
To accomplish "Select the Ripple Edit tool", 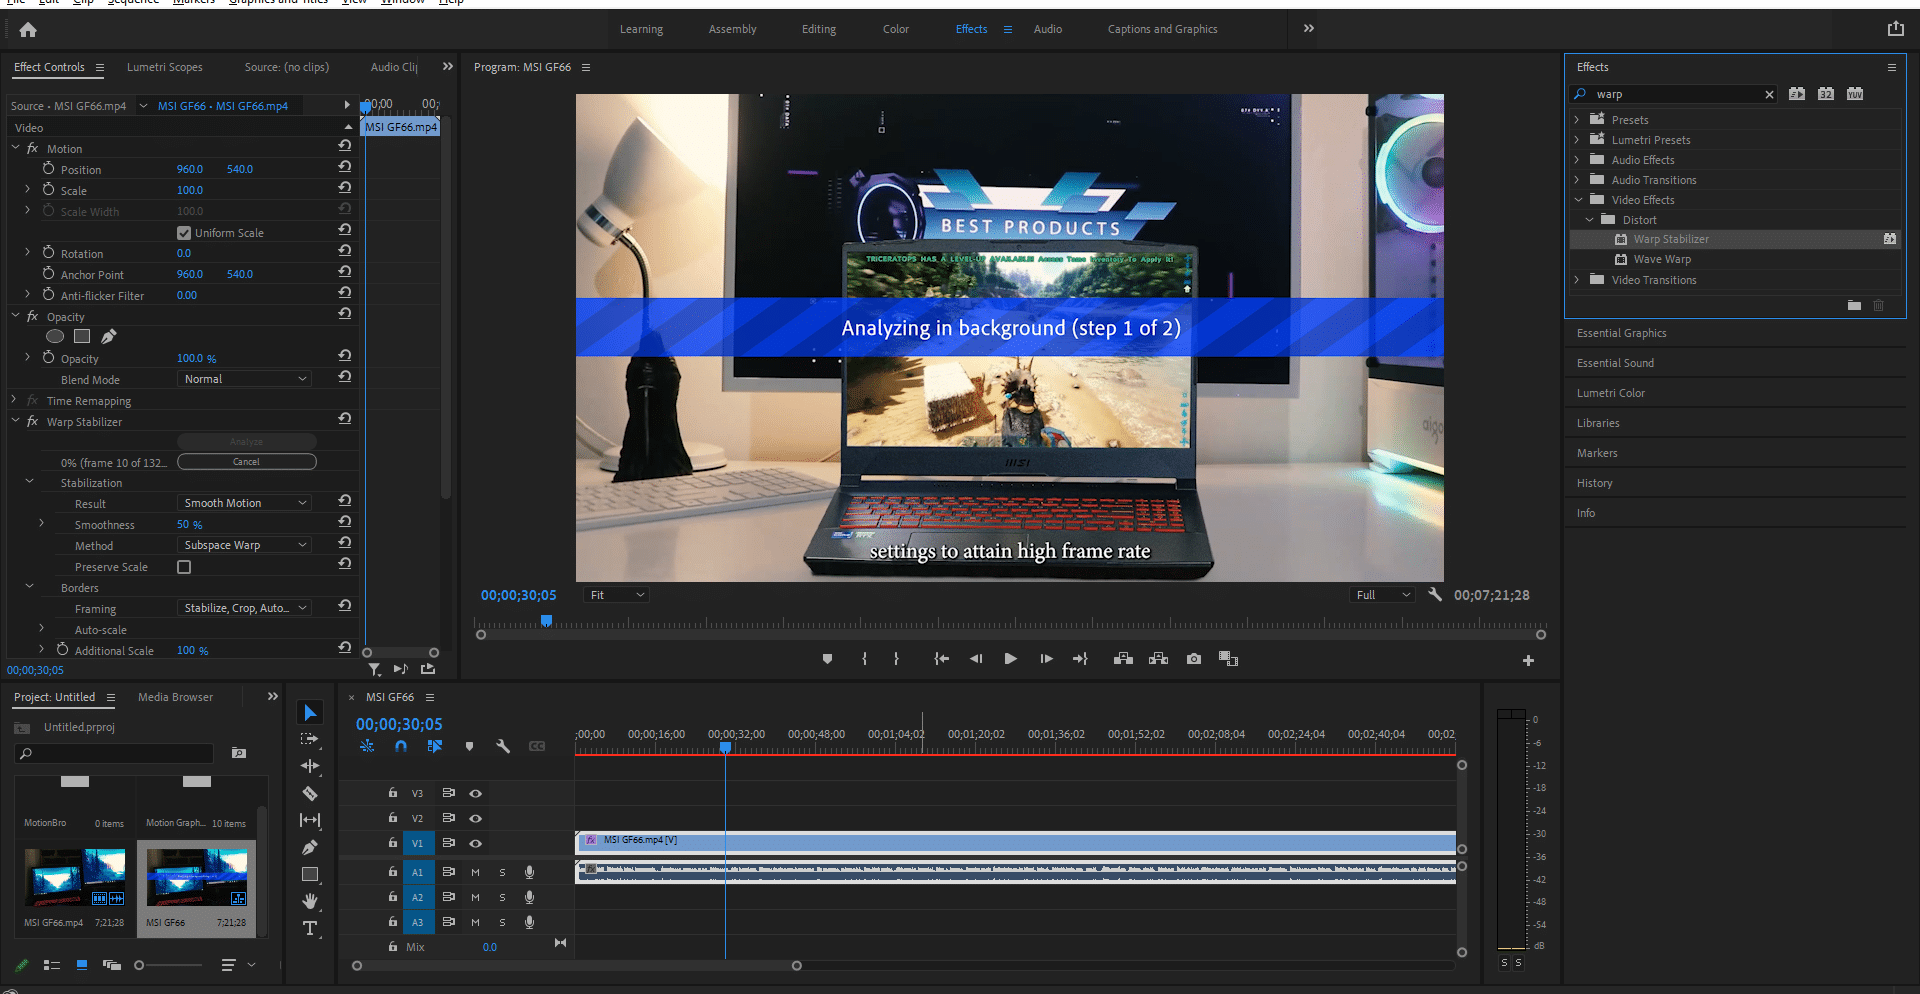I will pyautogui.click(x=310, y=766).
